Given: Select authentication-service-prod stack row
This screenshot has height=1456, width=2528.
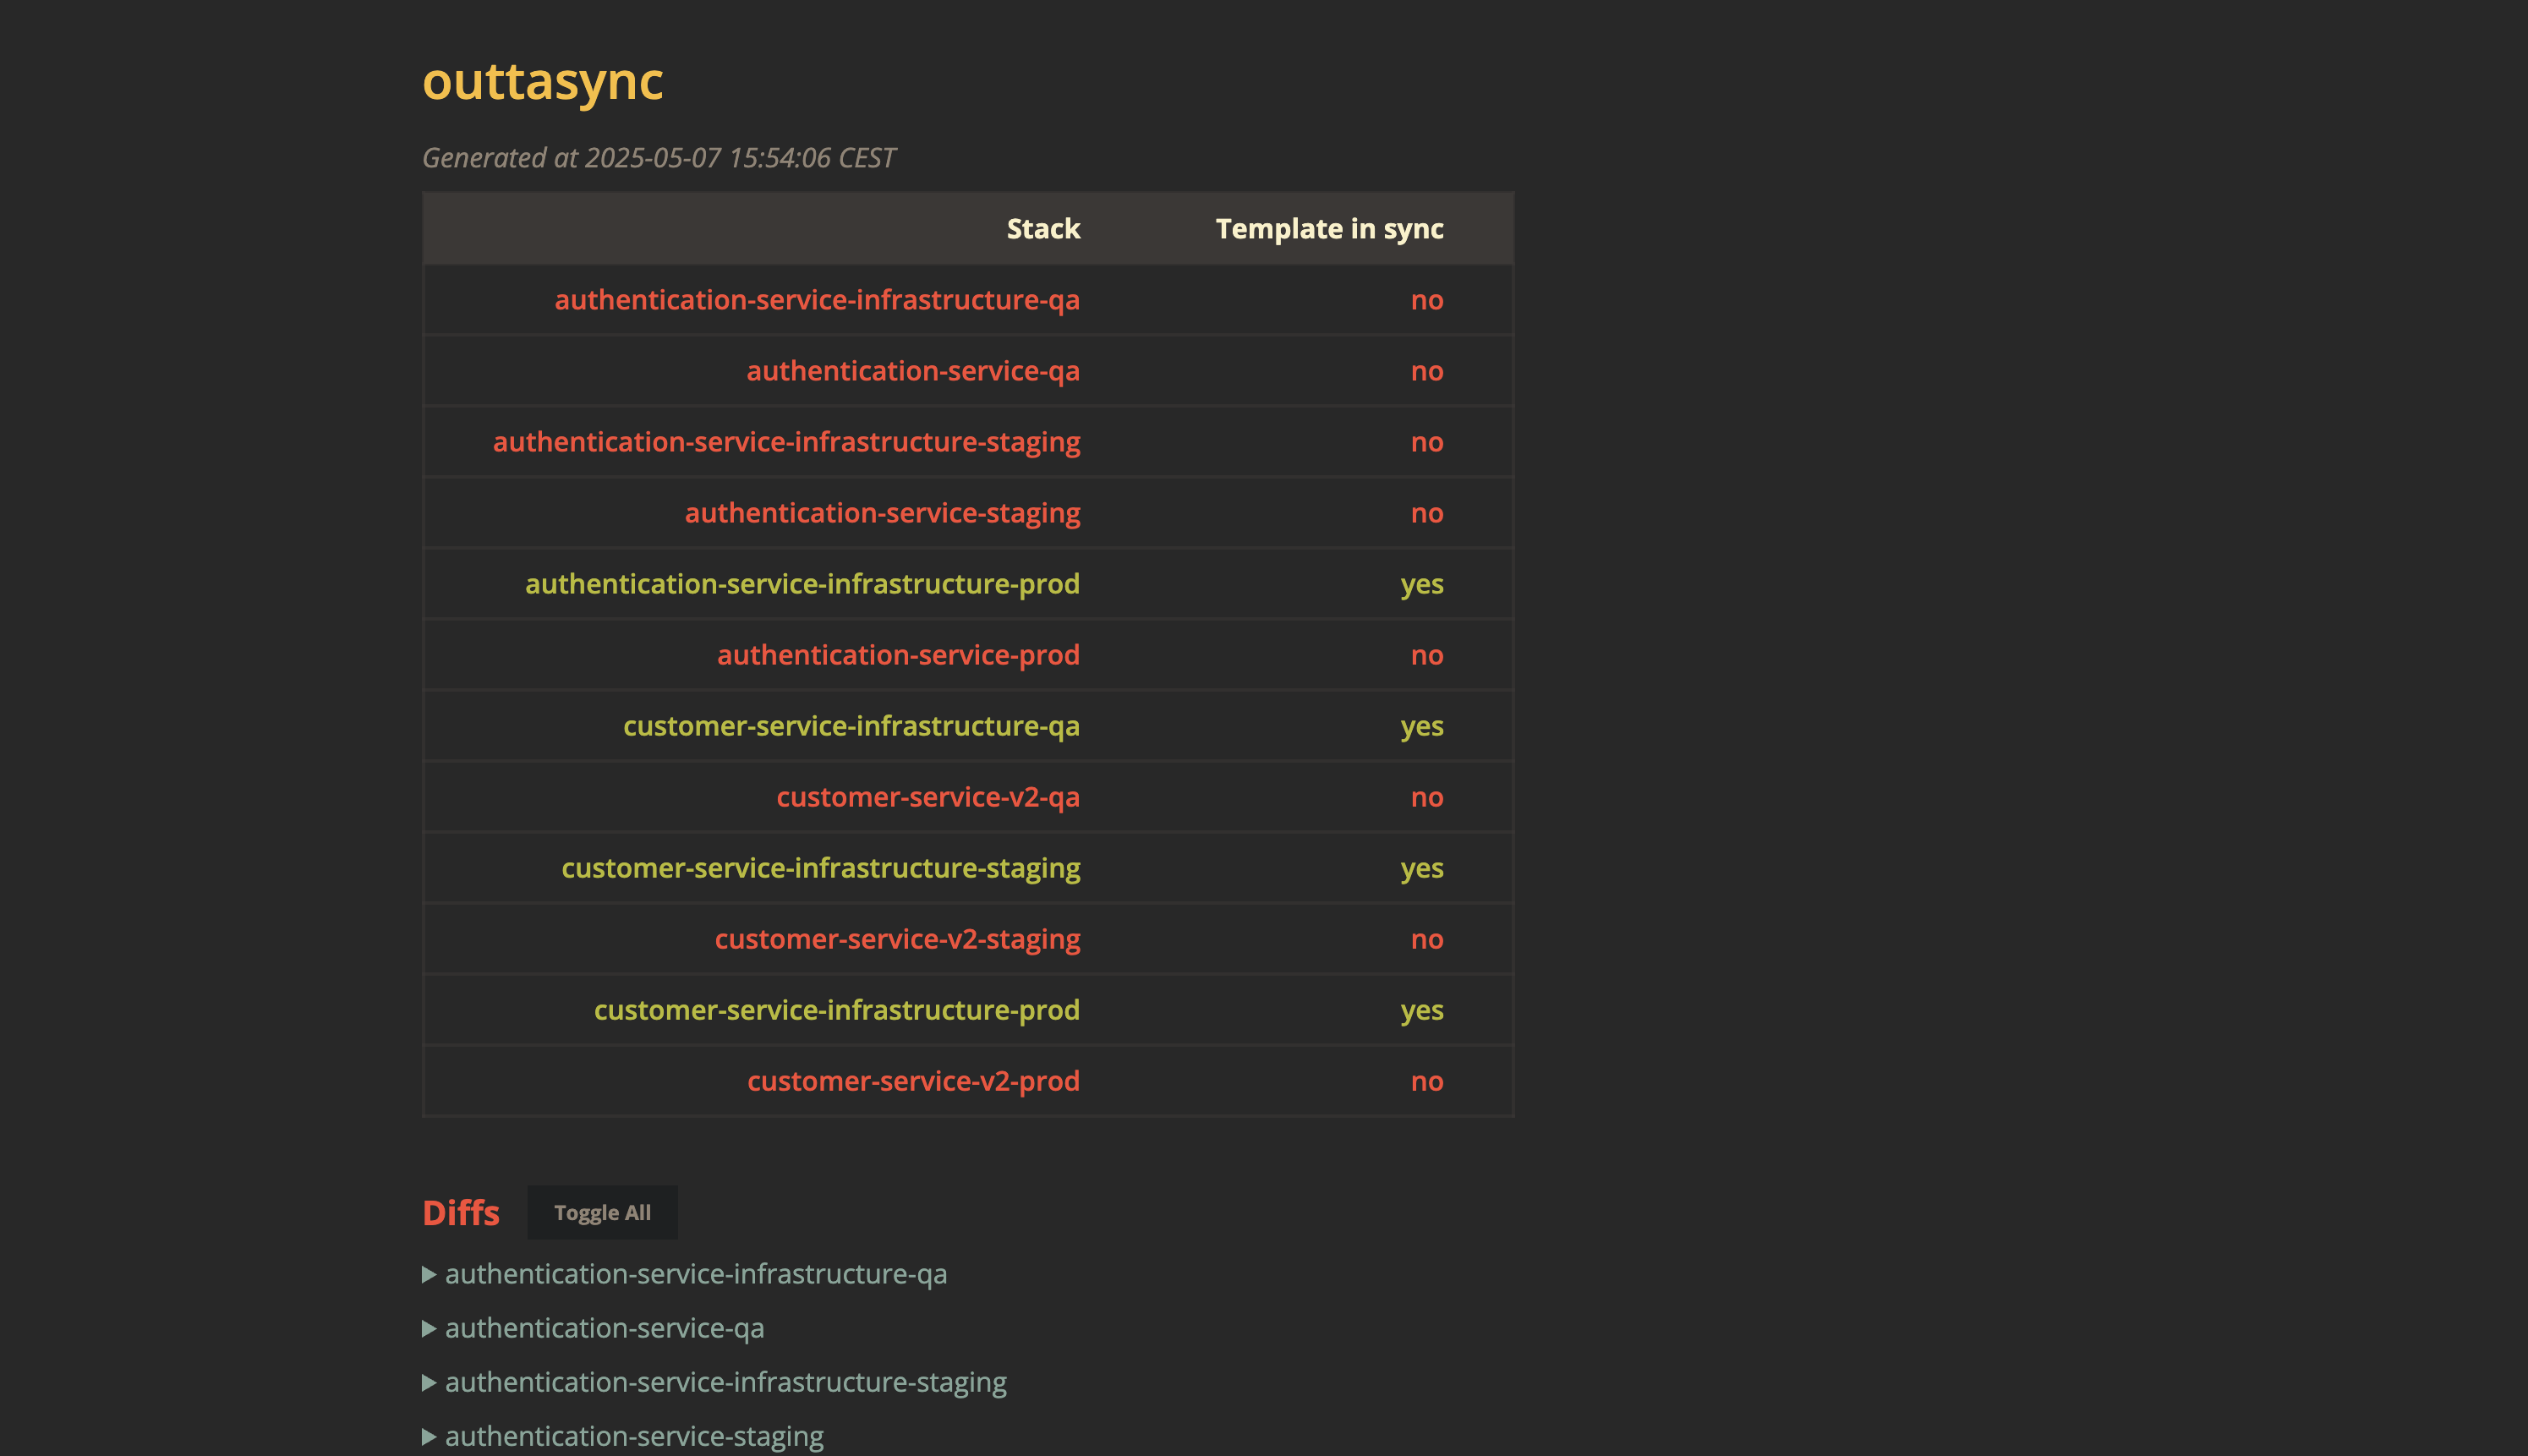Looking at the screenshot, I should click(898, 655).
